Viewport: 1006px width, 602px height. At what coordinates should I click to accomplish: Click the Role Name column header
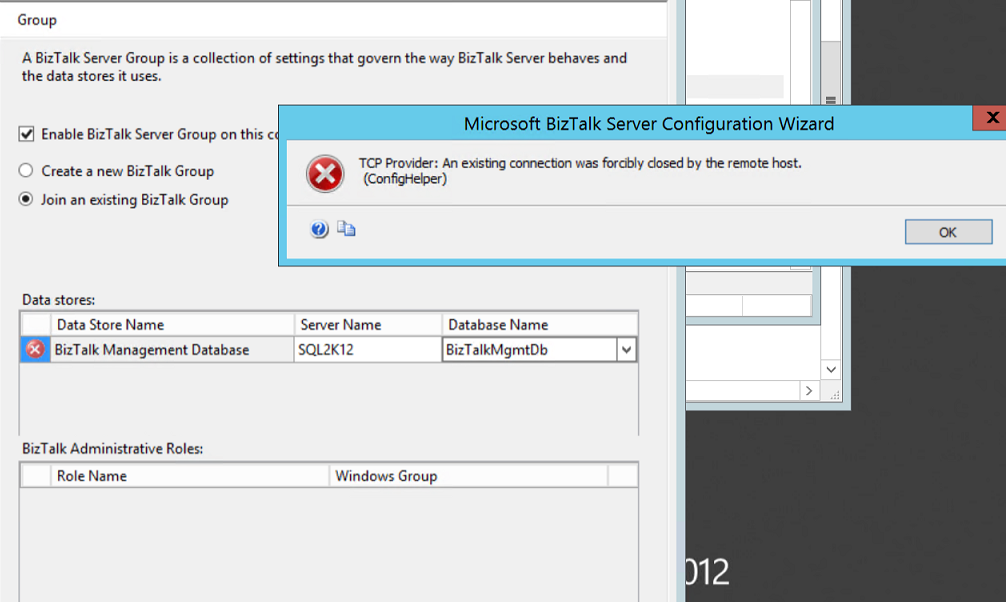point(190,476)
